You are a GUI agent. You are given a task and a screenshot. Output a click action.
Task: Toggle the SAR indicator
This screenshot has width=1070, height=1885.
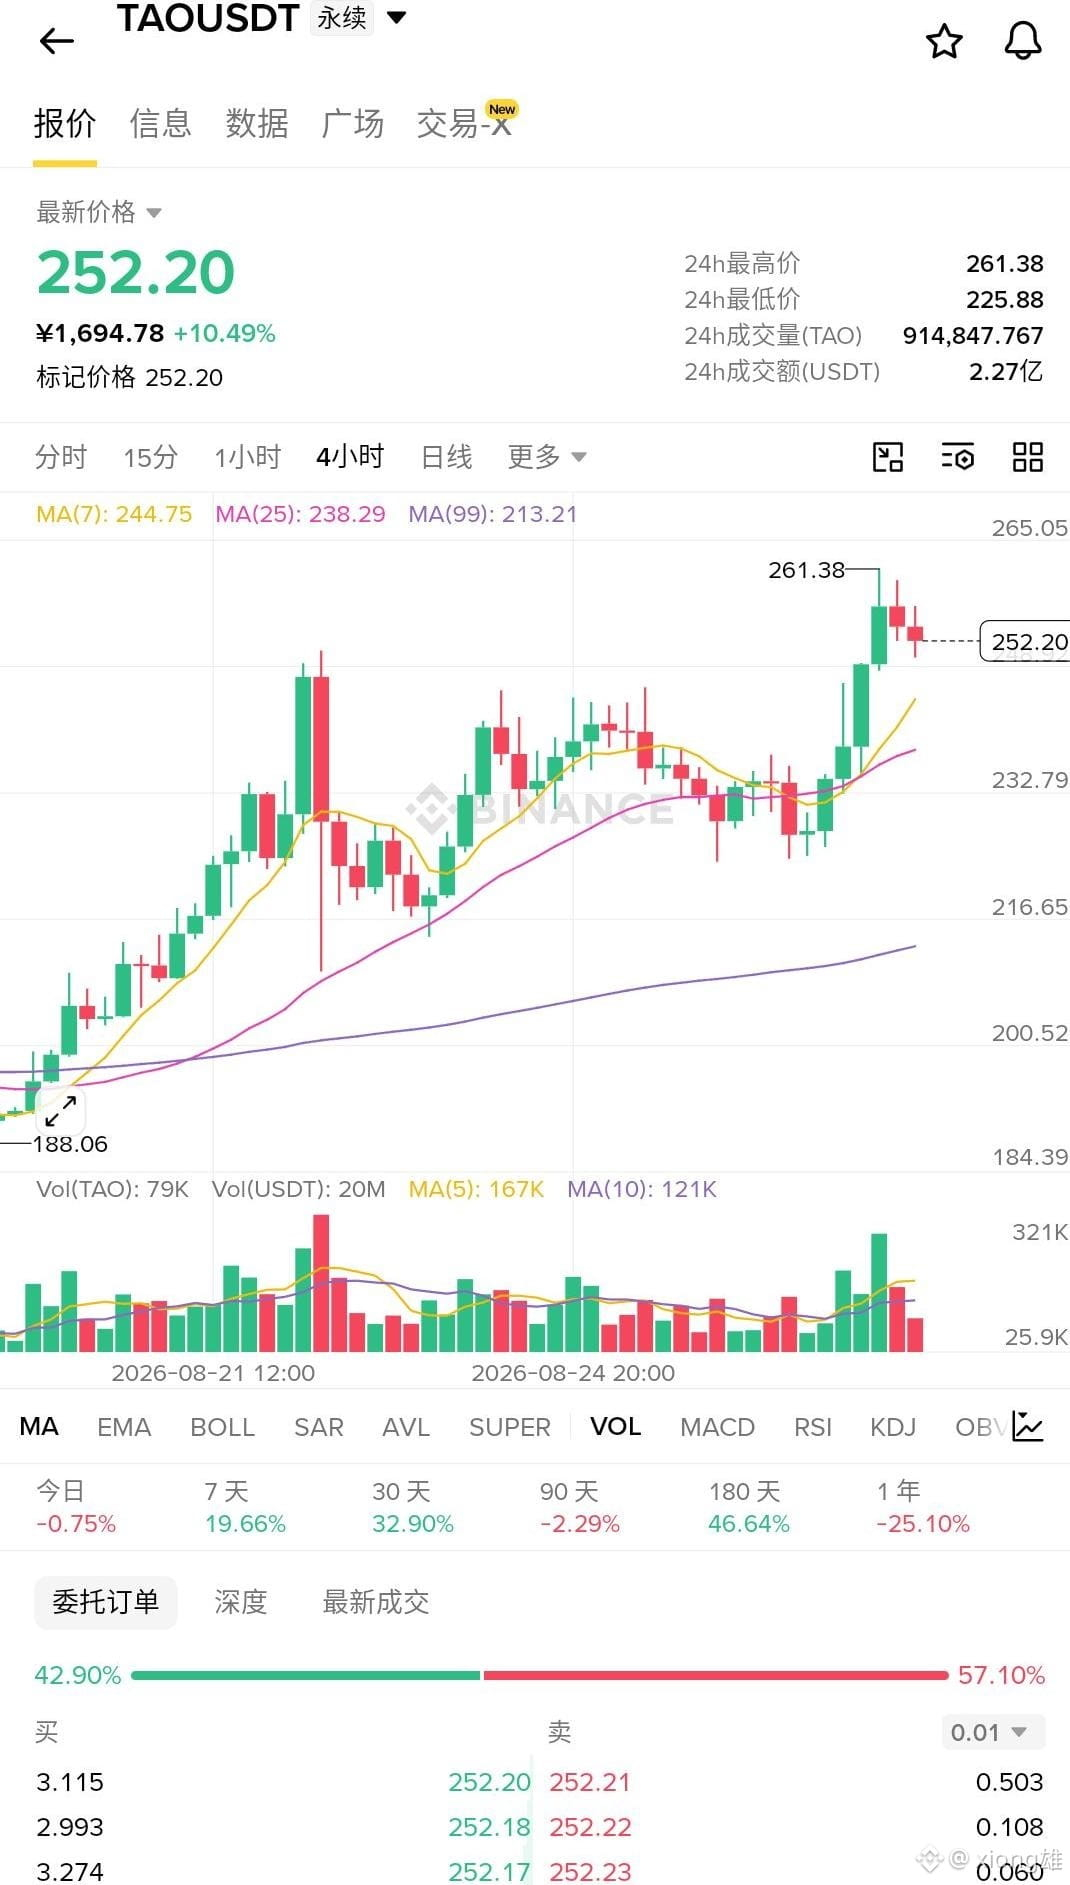tap(319, 1427)
